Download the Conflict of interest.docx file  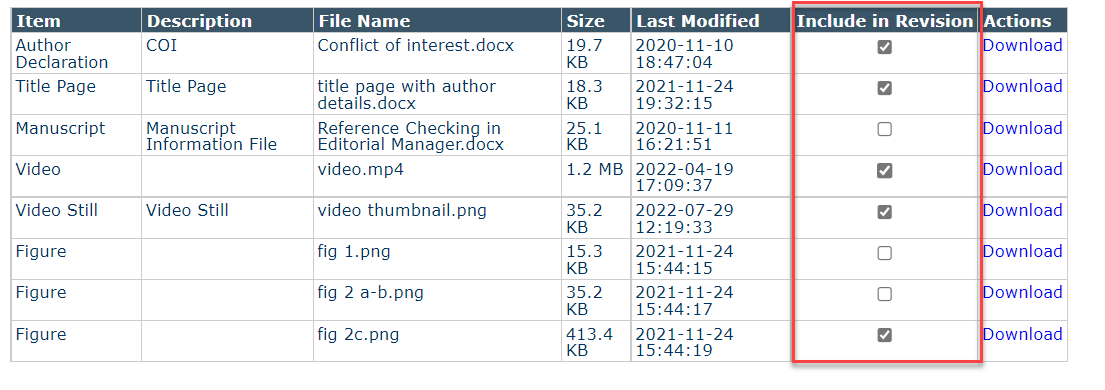1023,45
